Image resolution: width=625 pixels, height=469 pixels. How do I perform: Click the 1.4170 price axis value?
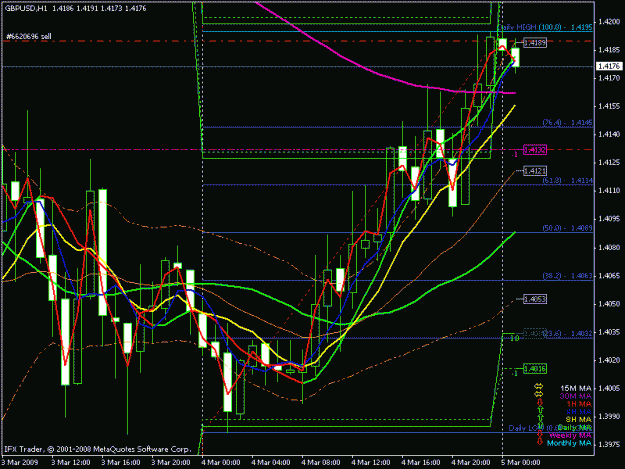tap(609, 78)
